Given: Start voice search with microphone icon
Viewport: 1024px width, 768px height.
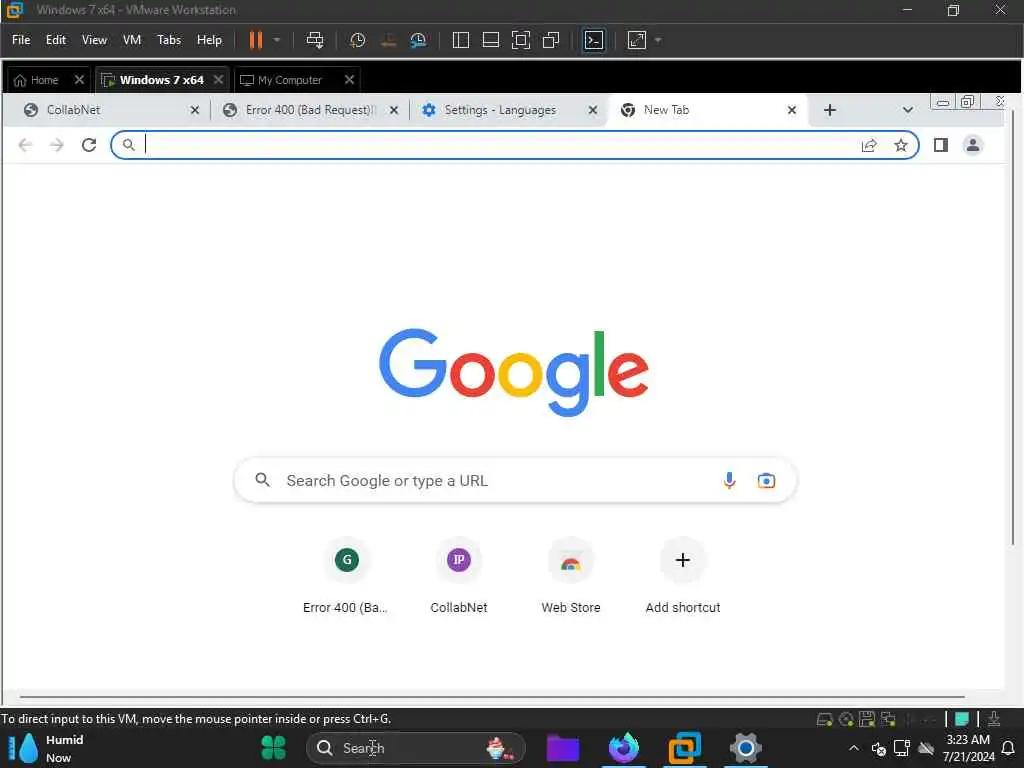Looking at the screenshot, I should (729, 481).
